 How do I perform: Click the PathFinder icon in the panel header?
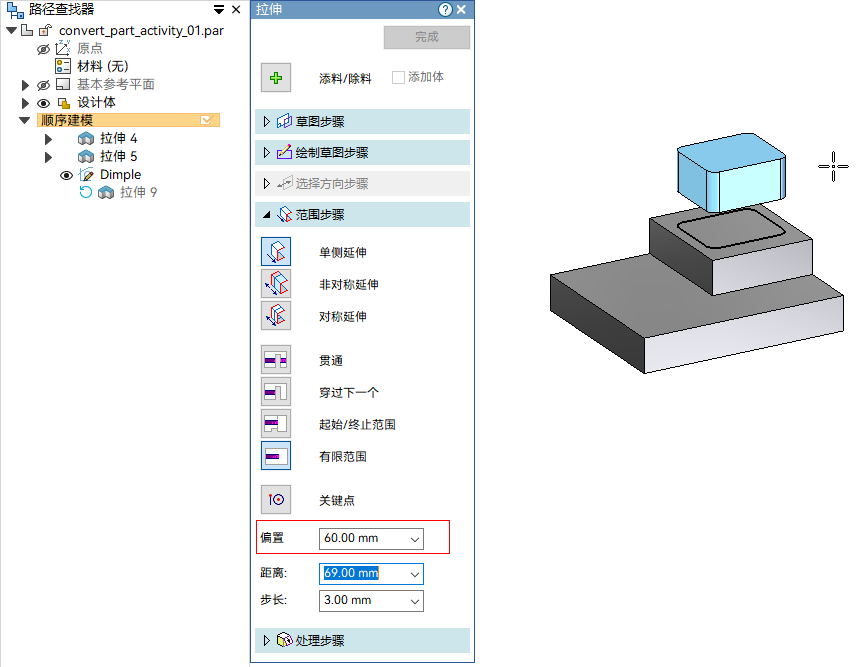(15, 9)
